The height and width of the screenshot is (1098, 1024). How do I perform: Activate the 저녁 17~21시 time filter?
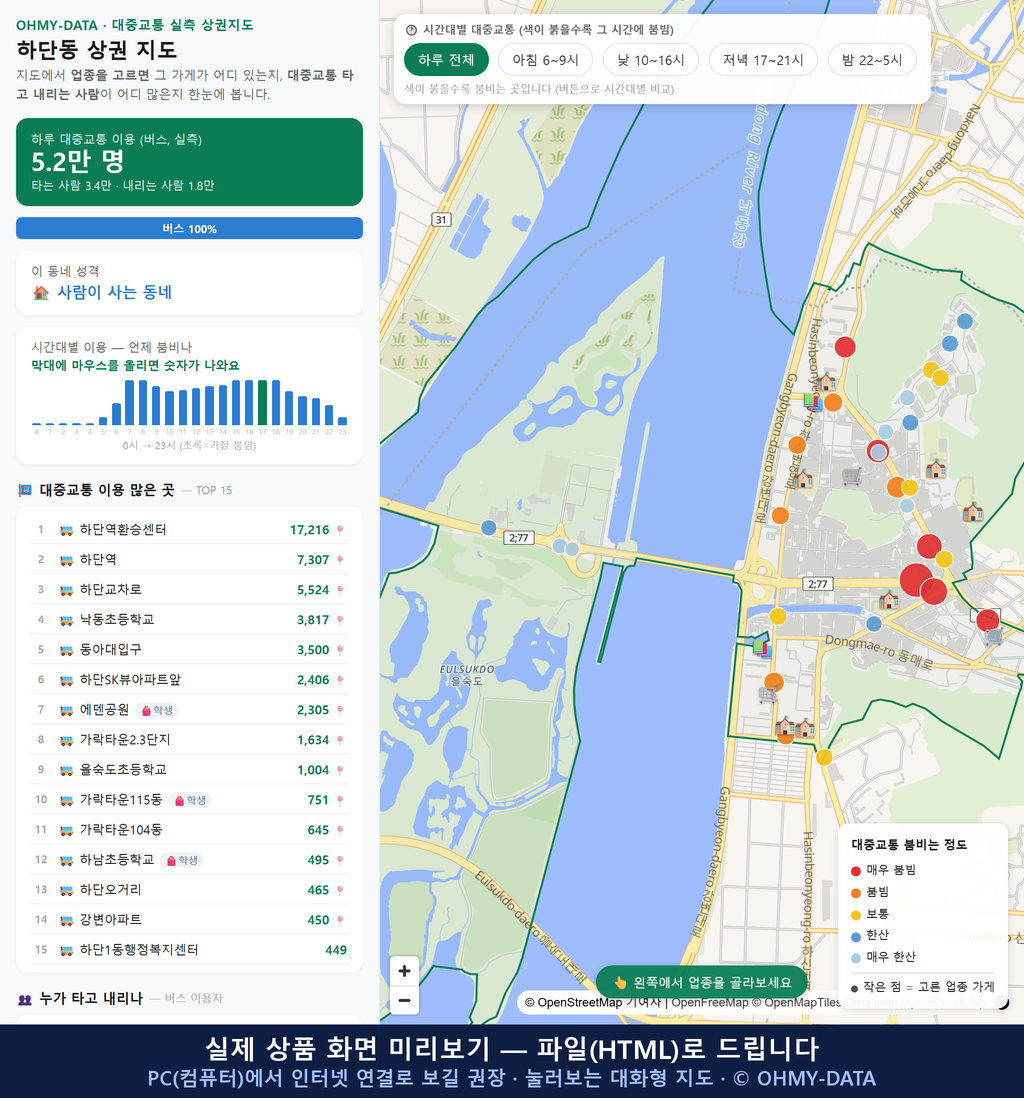pyautogui.click(x=763, y=60)
